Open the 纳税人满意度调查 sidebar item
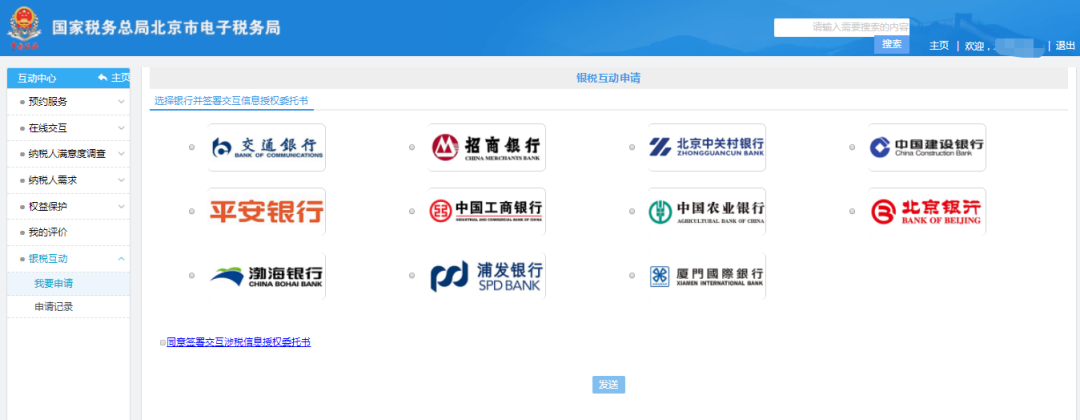The image size is (1080, 420). [69, 154]
